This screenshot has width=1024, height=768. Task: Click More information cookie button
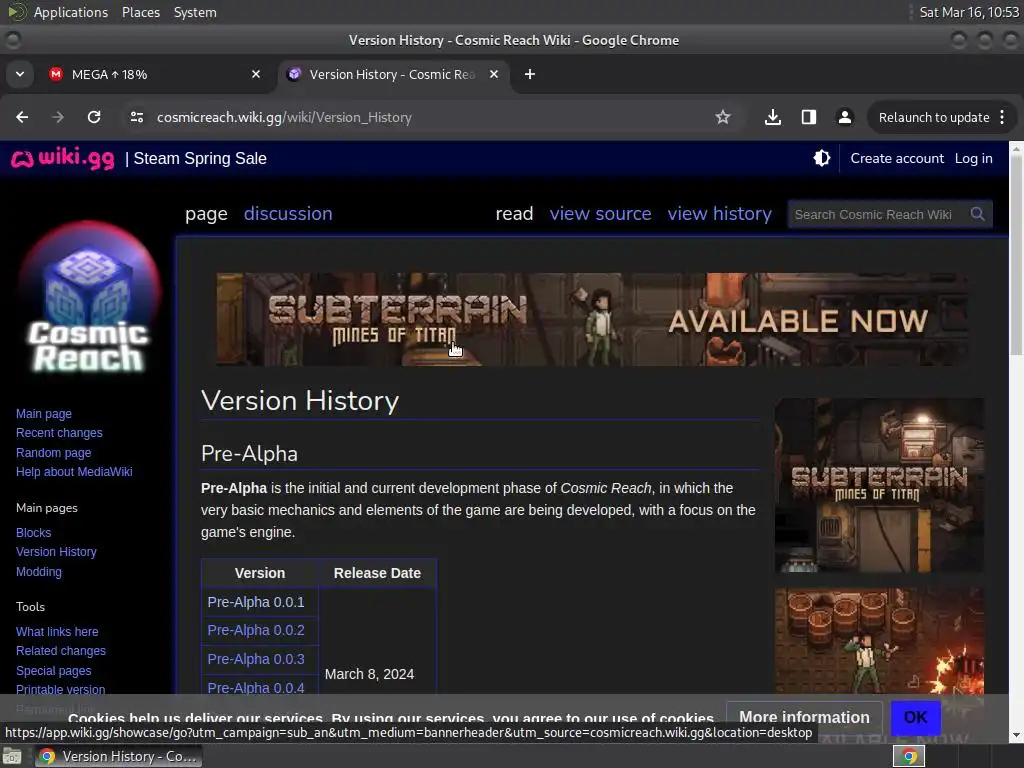point(804,717)
